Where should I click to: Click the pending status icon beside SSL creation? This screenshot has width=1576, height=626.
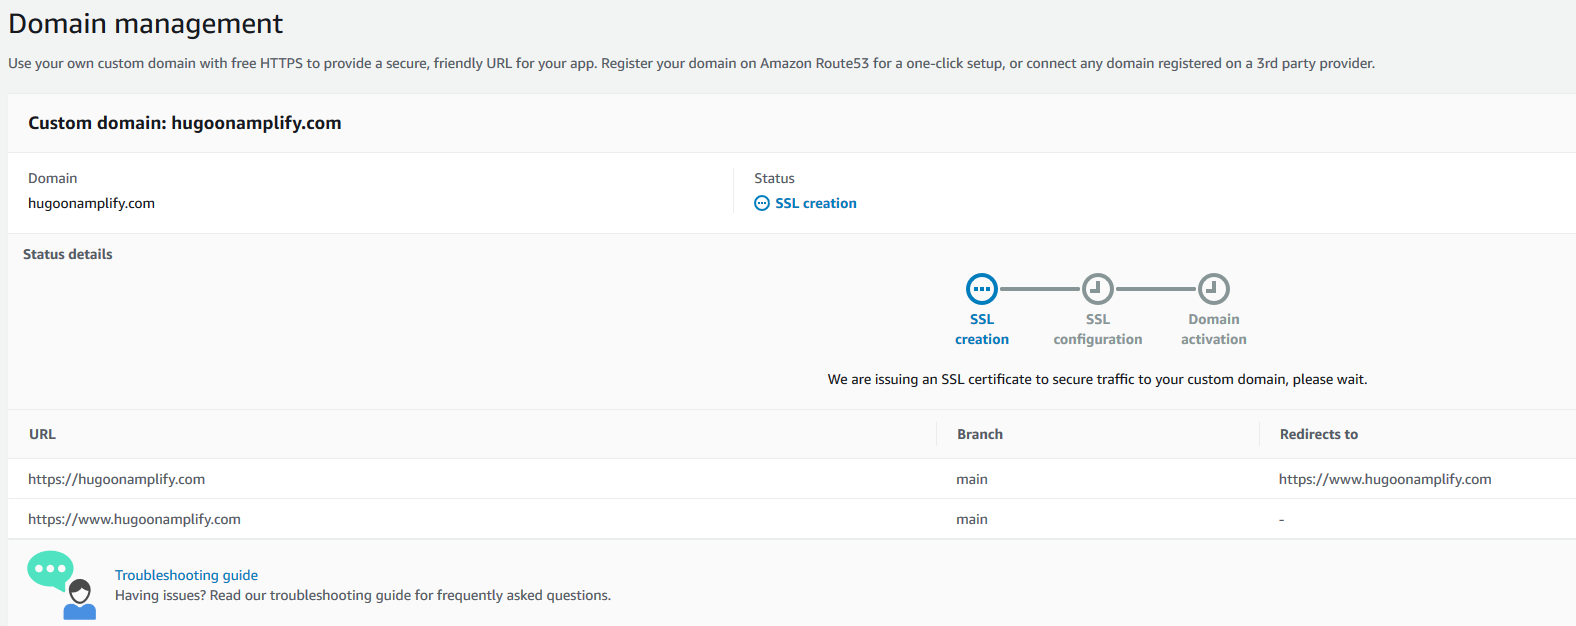pos(762,203)
